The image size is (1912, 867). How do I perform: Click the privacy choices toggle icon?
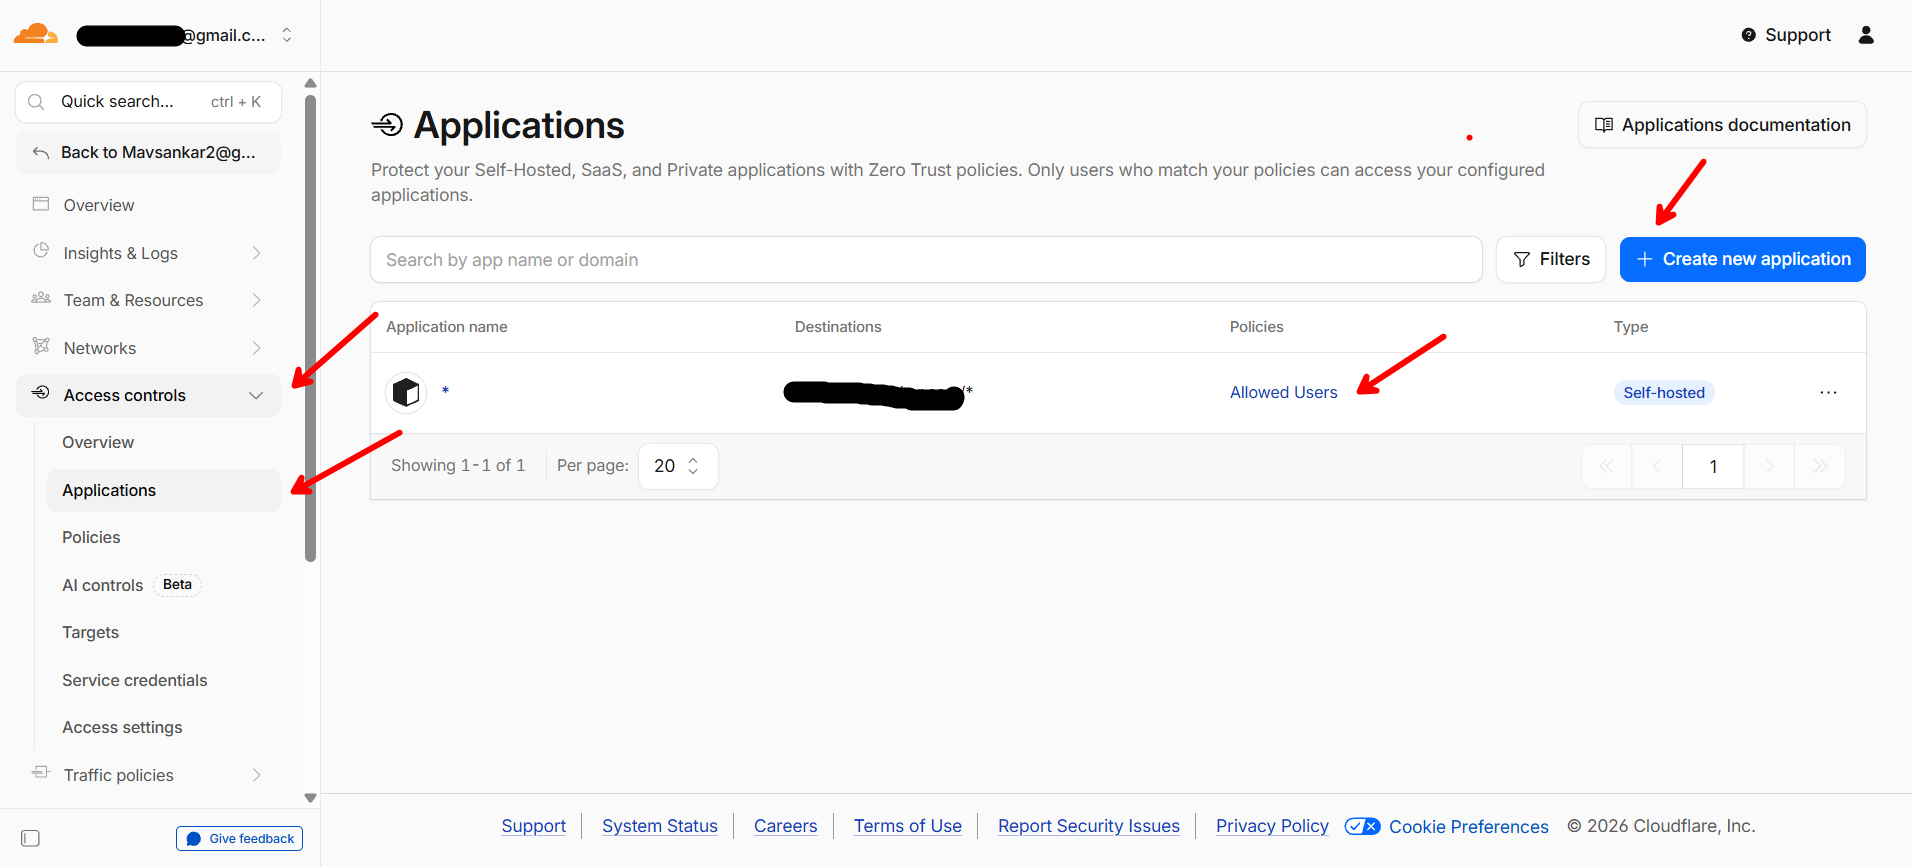coord(1362,826)
